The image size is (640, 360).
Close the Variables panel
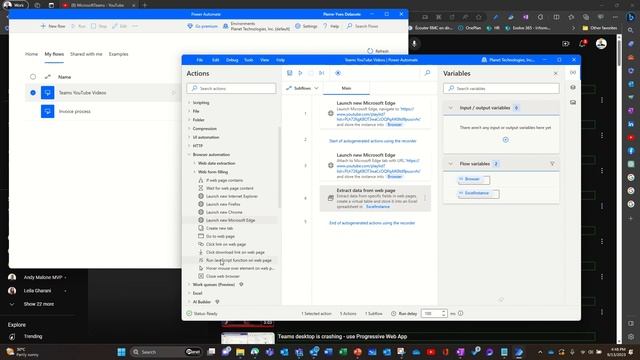point(556,73)
